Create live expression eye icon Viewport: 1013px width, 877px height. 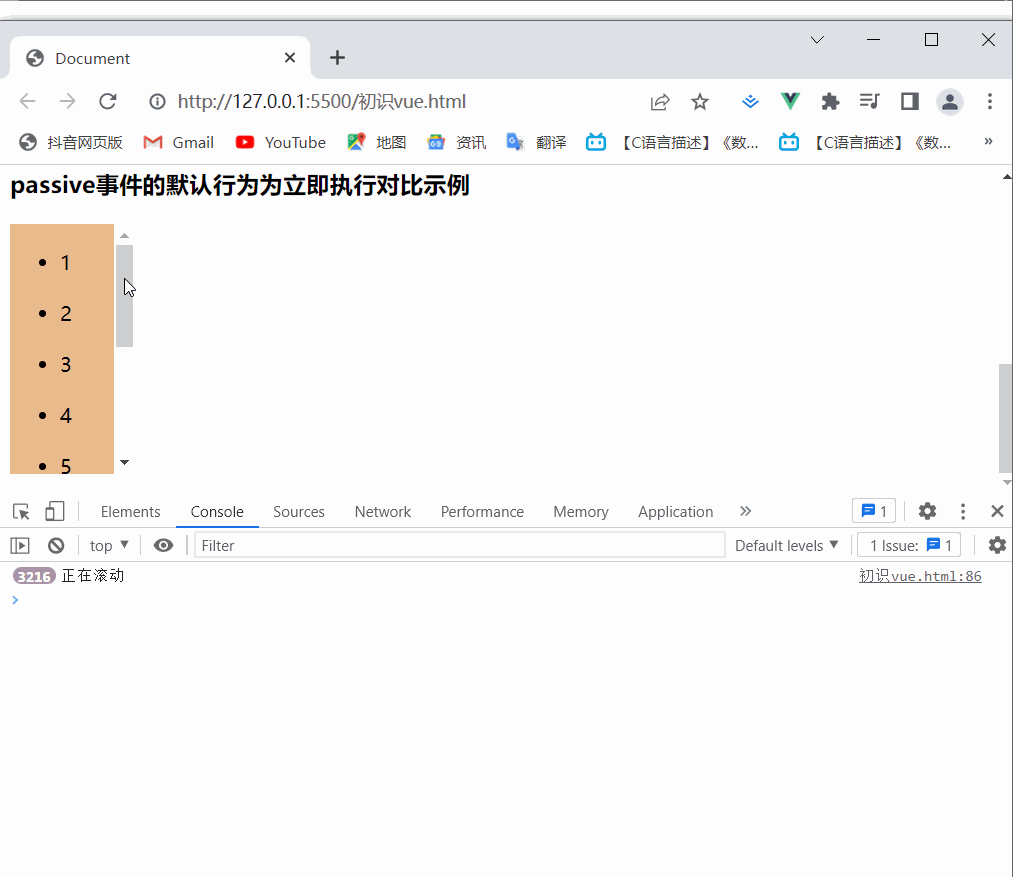(163, 545)
